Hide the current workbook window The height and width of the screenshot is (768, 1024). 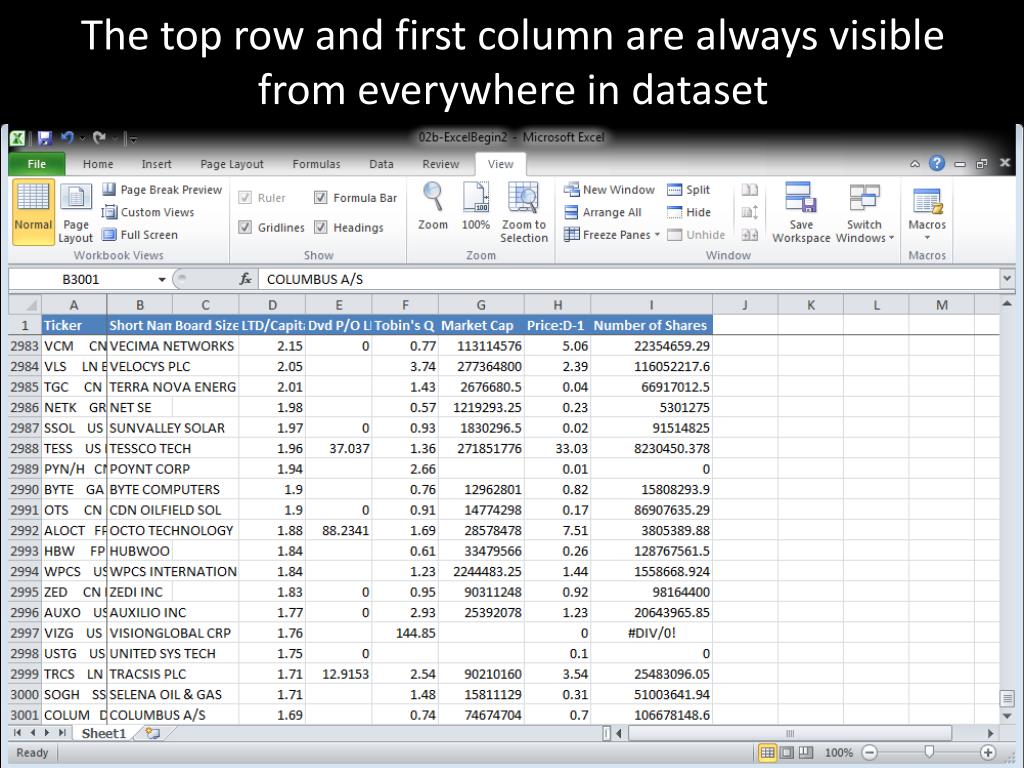(689, 212)
